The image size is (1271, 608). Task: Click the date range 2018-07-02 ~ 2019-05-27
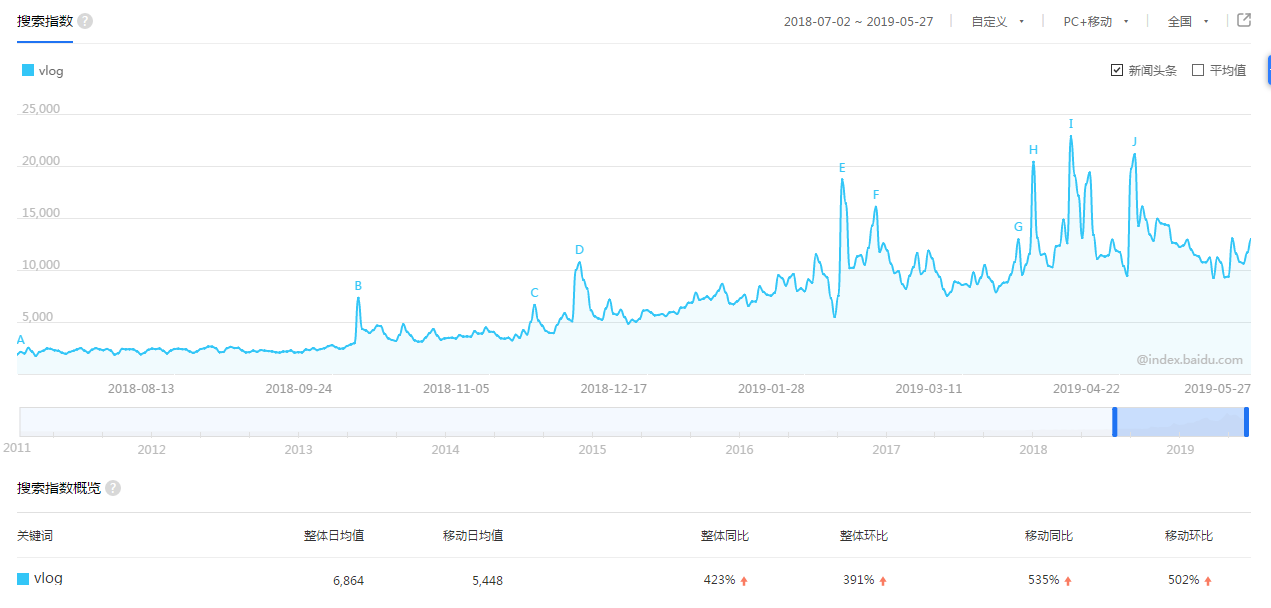[858, 21]
